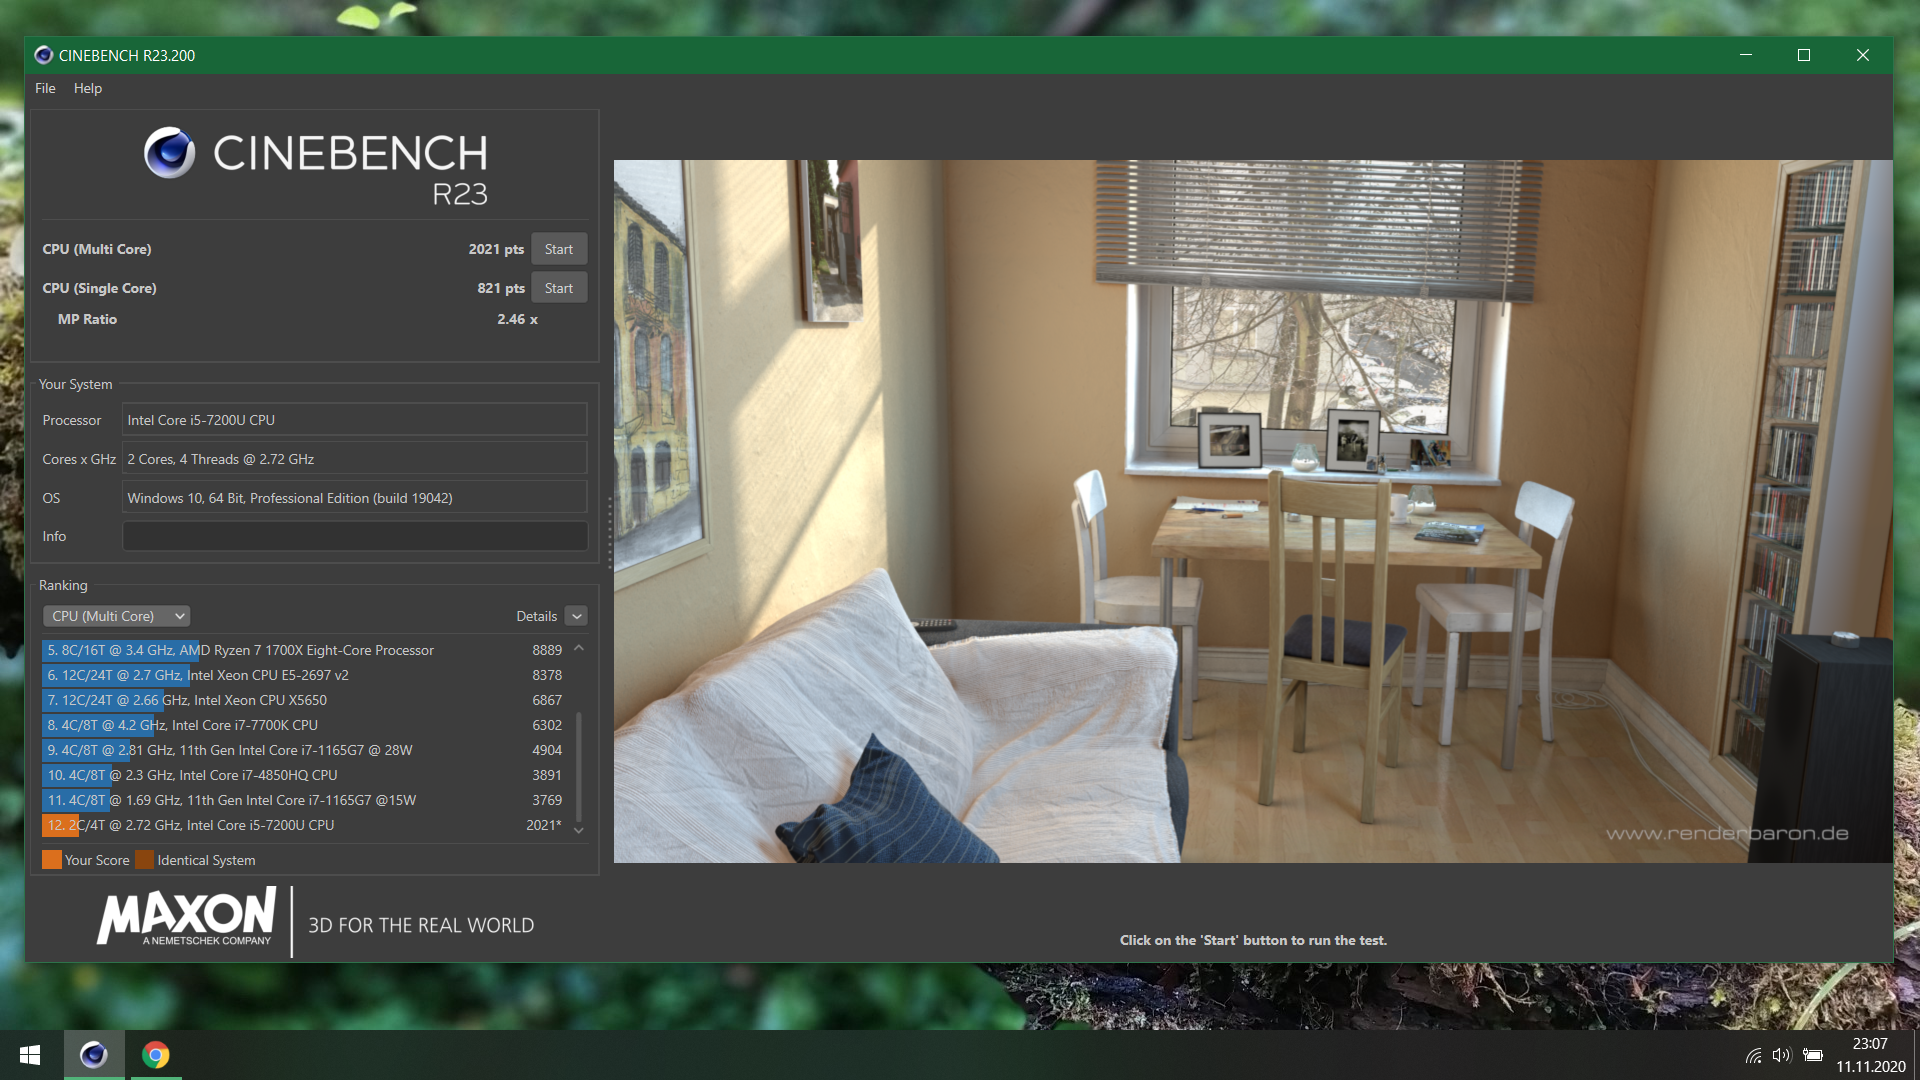Open Google Chrome from the taskbar
The image size is (1920, 1080).
point(155,1055)
